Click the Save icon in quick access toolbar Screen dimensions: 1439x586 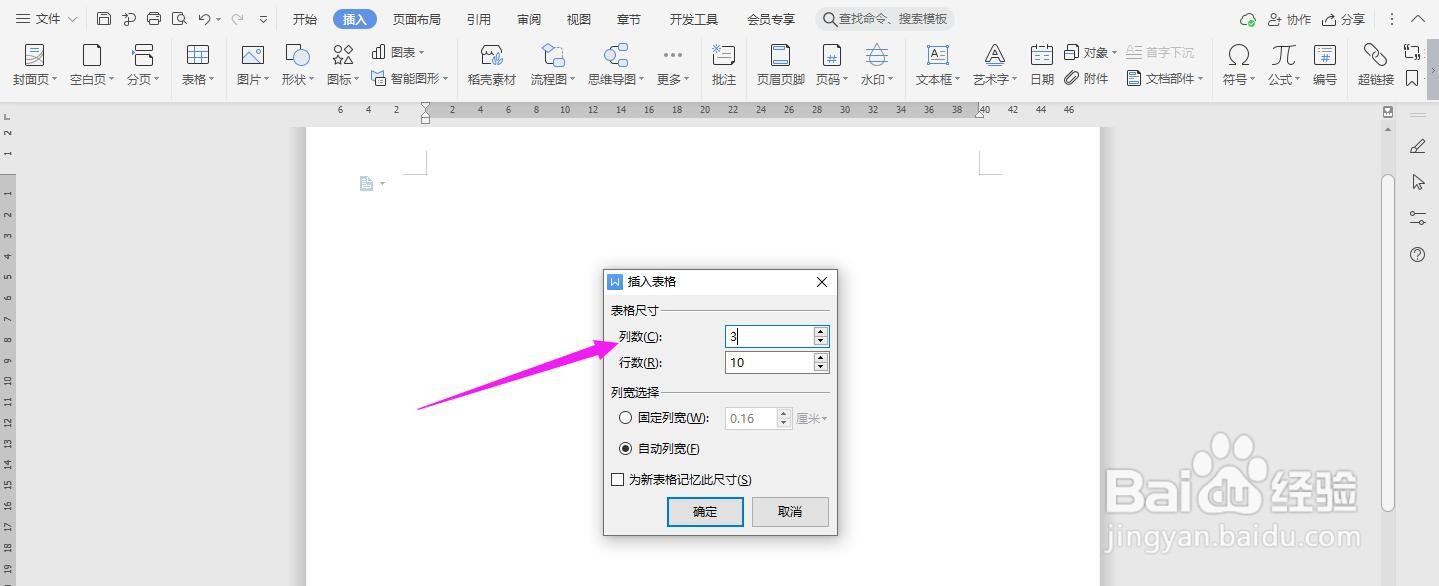(104, 19)
